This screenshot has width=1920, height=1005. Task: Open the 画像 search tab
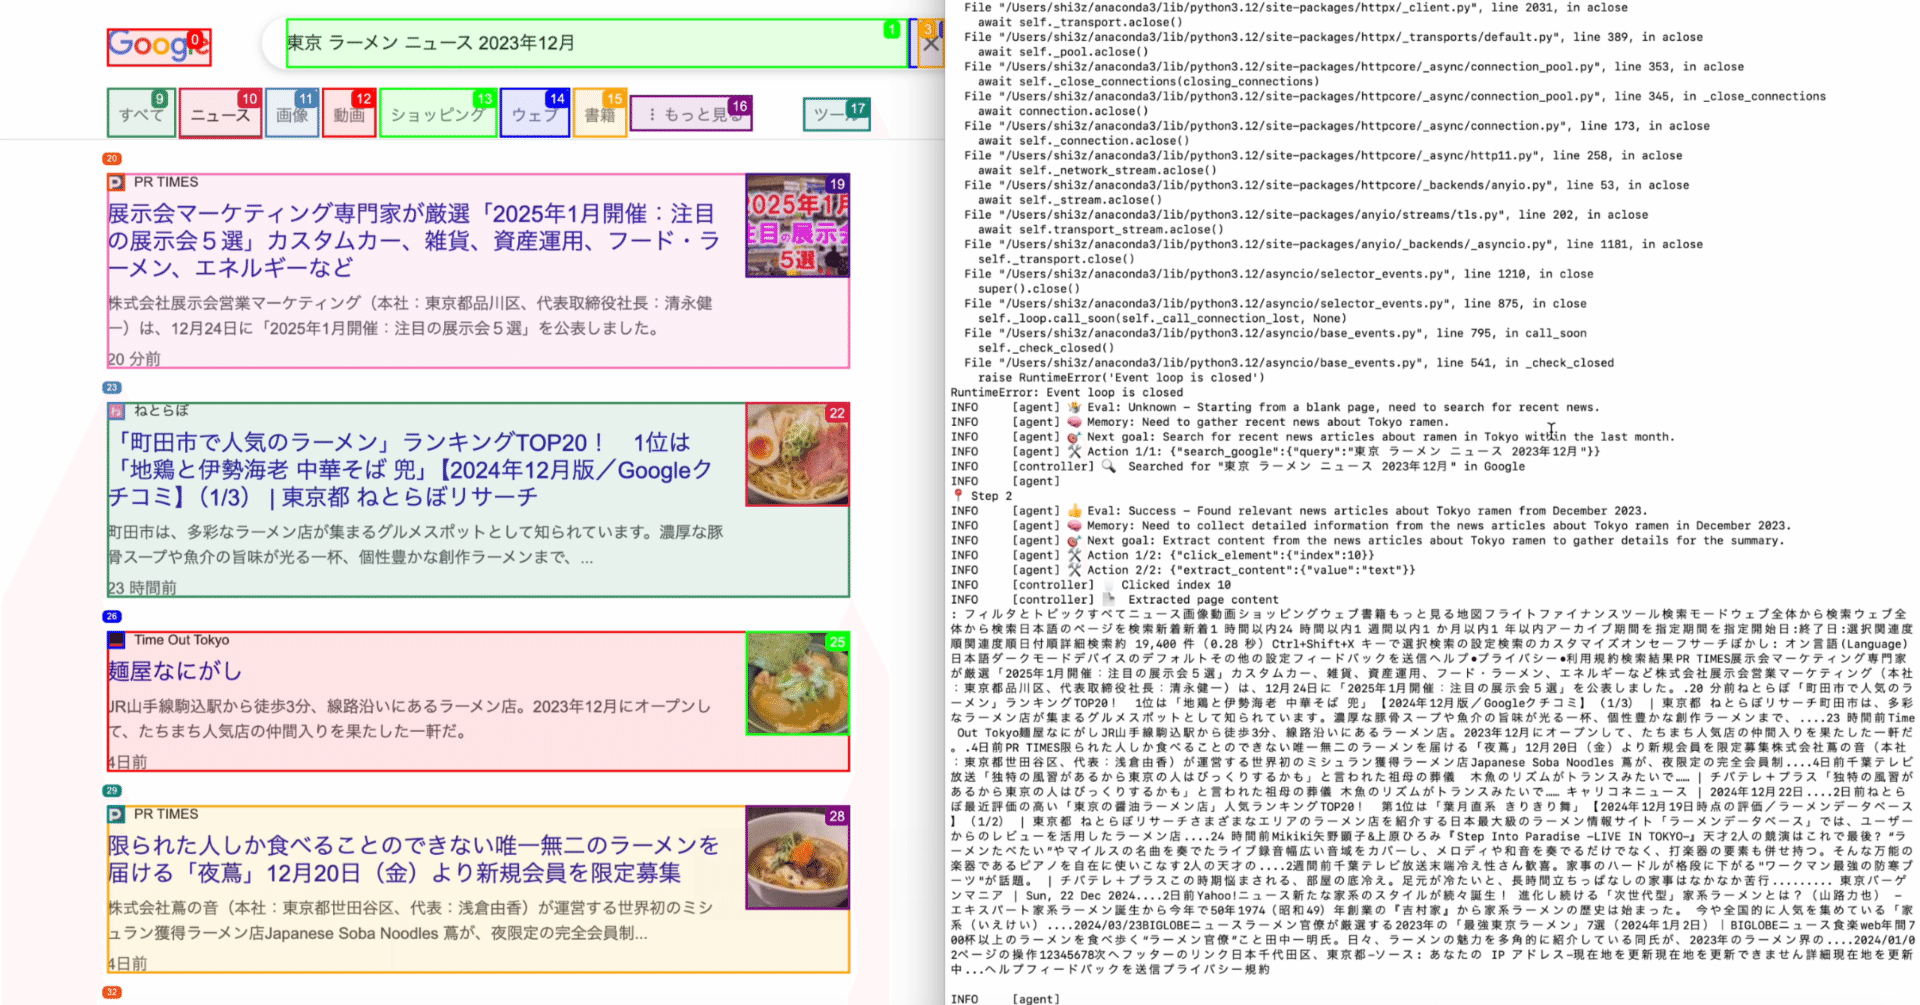[x=292, y=113]
